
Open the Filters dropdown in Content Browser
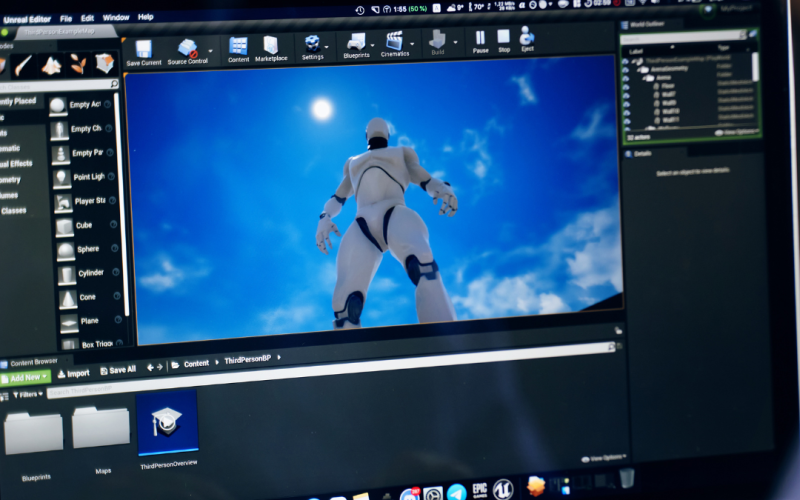pyautogui.click(x=28, y=394)
